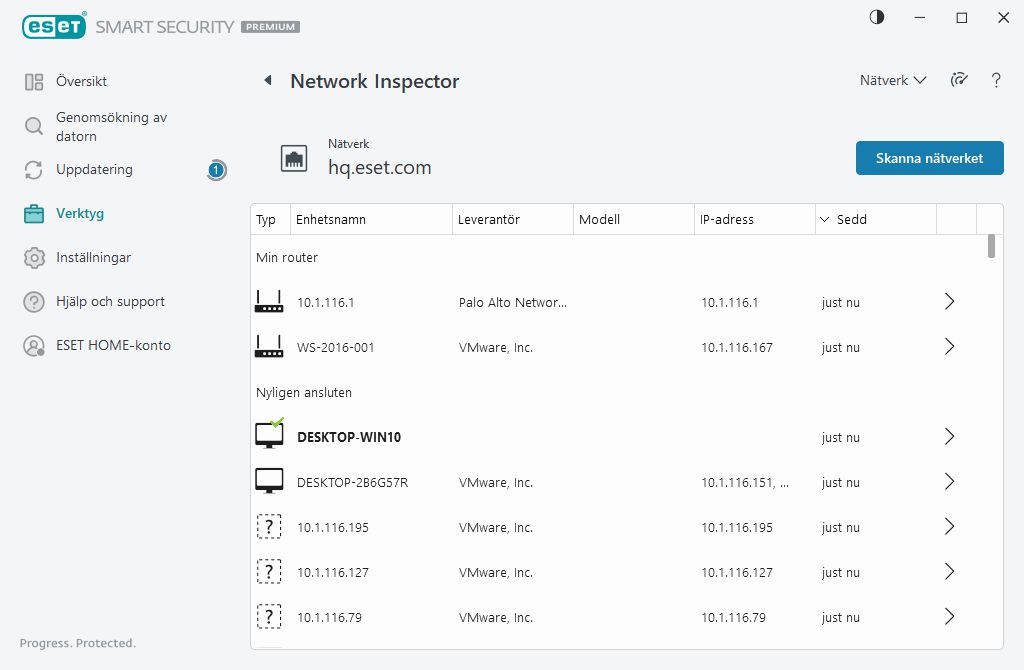Viewport: 1024px width, 670px height.
Task: Open the ESET HOME-konto section
Action: click(105, 345)
